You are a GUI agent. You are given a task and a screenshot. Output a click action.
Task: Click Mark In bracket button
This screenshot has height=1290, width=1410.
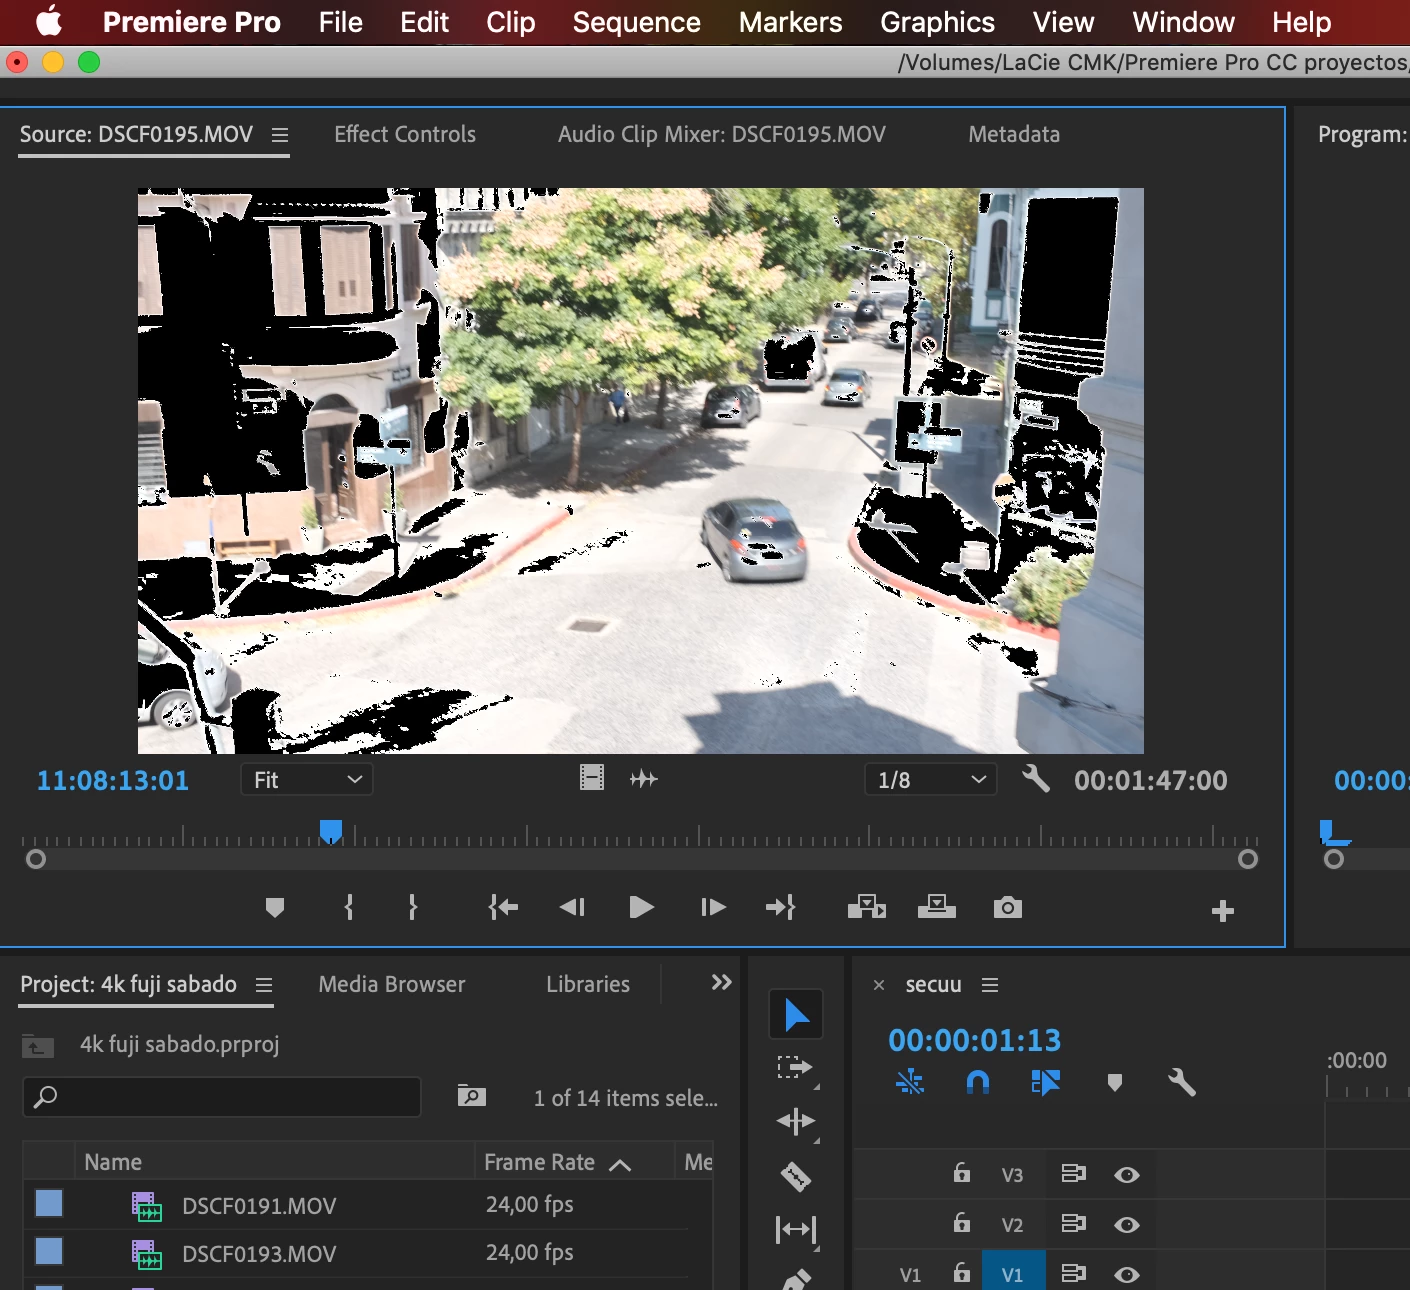[x=349, y=908]
